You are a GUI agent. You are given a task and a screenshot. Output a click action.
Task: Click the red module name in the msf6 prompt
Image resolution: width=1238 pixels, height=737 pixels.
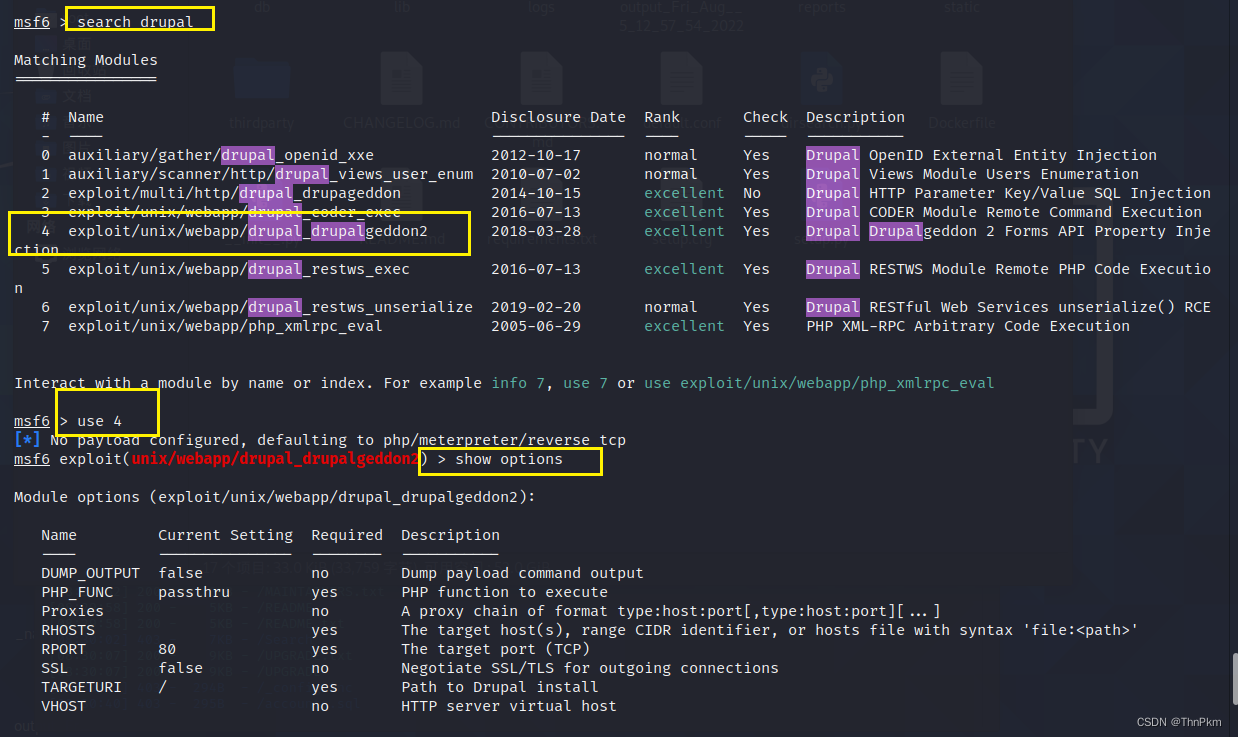[x=275, y=459]
